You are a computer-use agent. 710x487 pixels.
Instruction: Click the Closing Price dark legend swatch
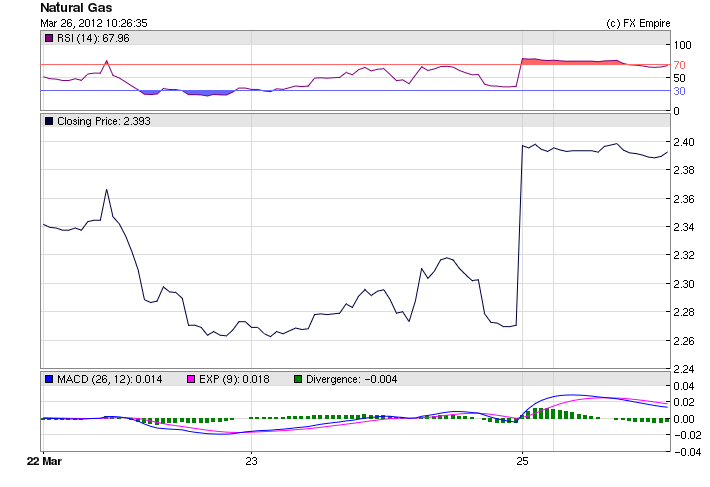point(49,121)
